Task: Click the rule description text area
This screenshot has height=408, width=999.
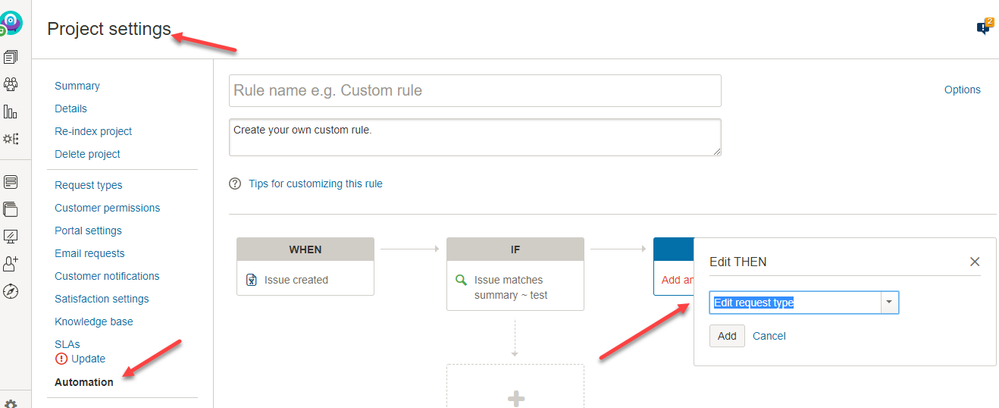Action: pos(475,137)
